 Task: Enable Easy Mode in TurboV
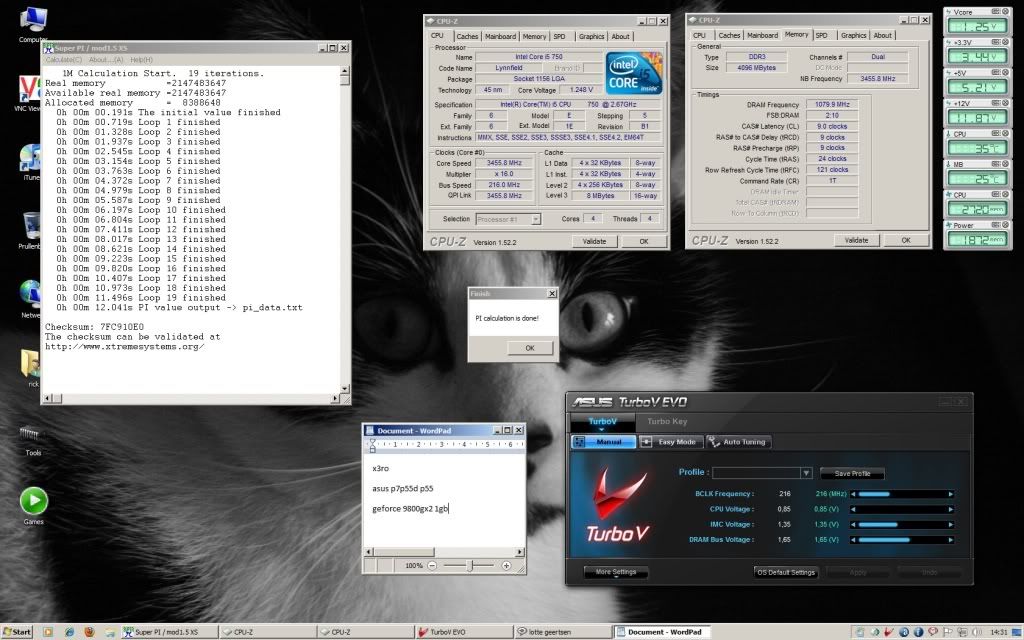(x=670, y=442)
